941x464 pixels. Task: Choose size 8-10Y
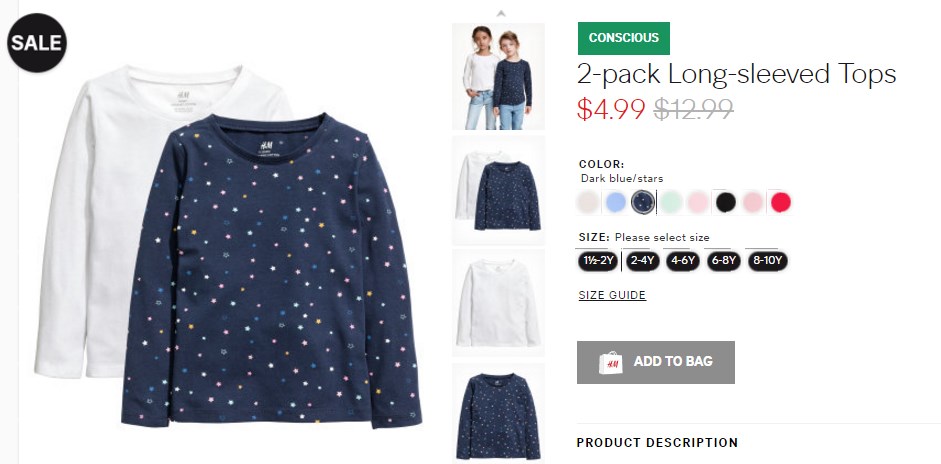768,261
